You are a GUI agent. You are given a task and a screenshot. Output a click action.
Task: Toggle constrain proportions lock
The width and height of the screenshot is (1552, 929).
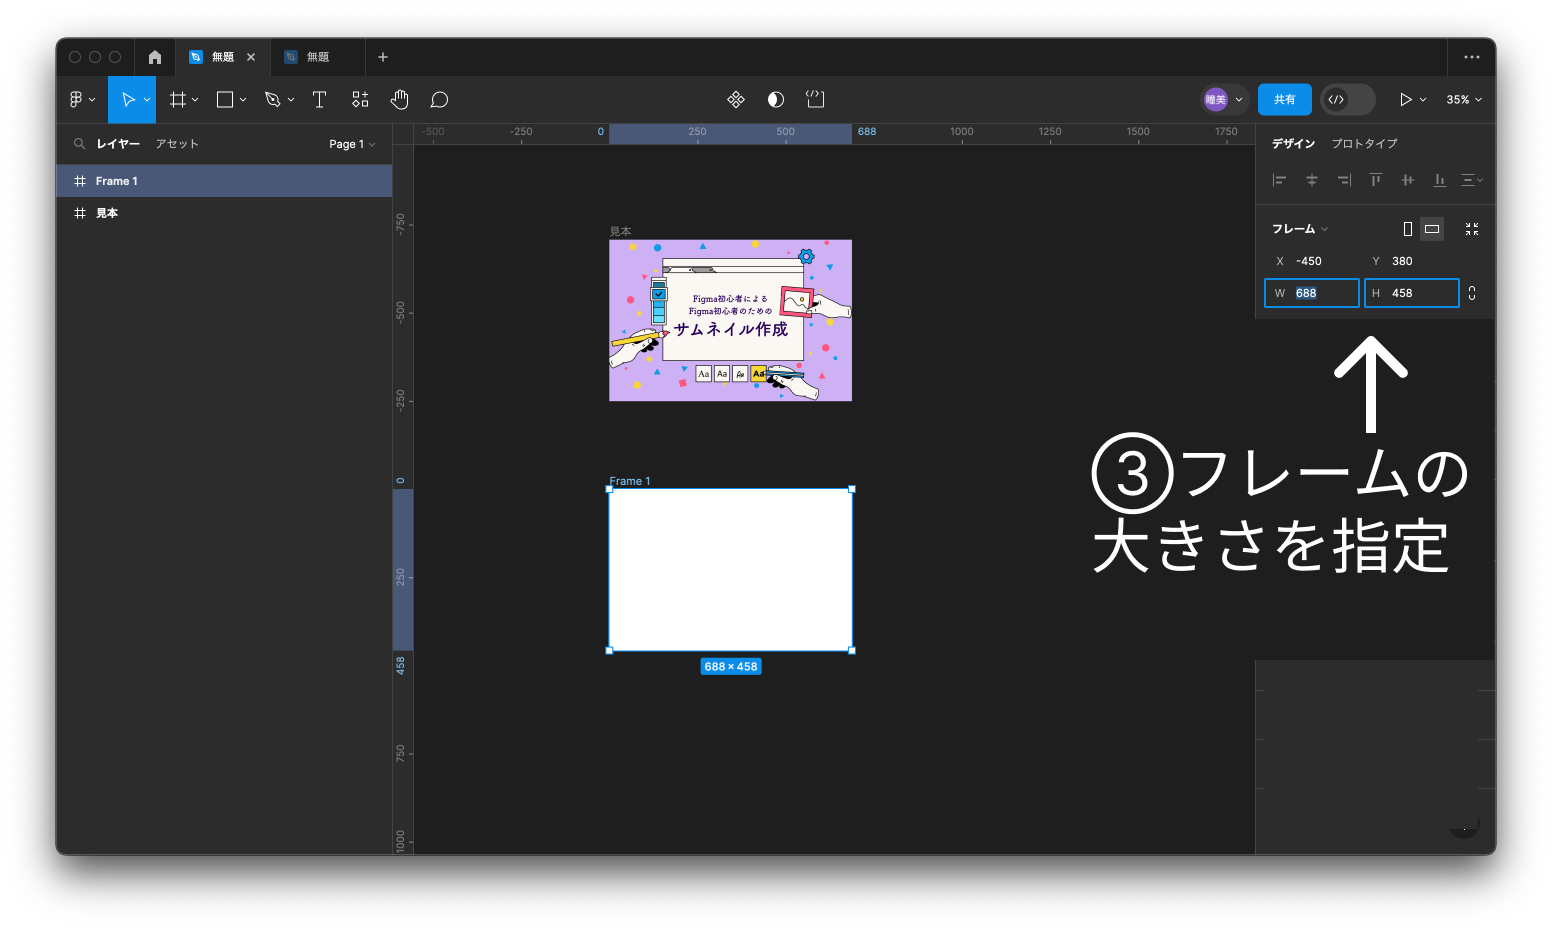1472,293
